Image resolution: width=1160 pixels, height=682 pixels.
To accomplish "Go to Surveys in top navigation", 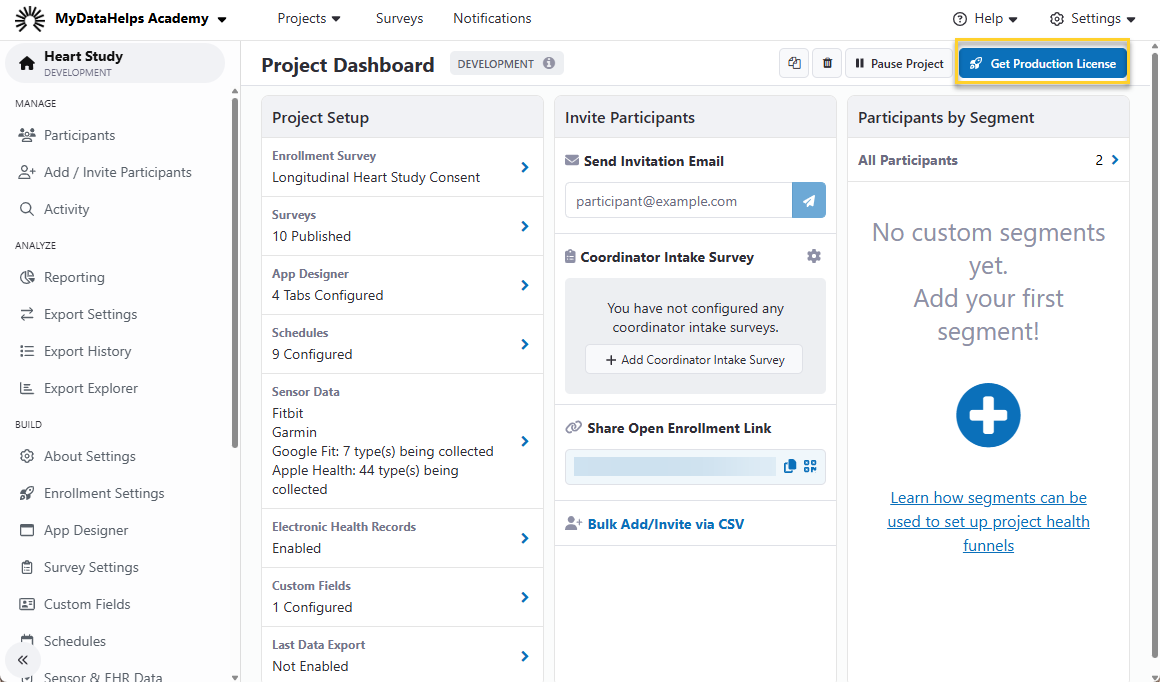I will [399, 18].
